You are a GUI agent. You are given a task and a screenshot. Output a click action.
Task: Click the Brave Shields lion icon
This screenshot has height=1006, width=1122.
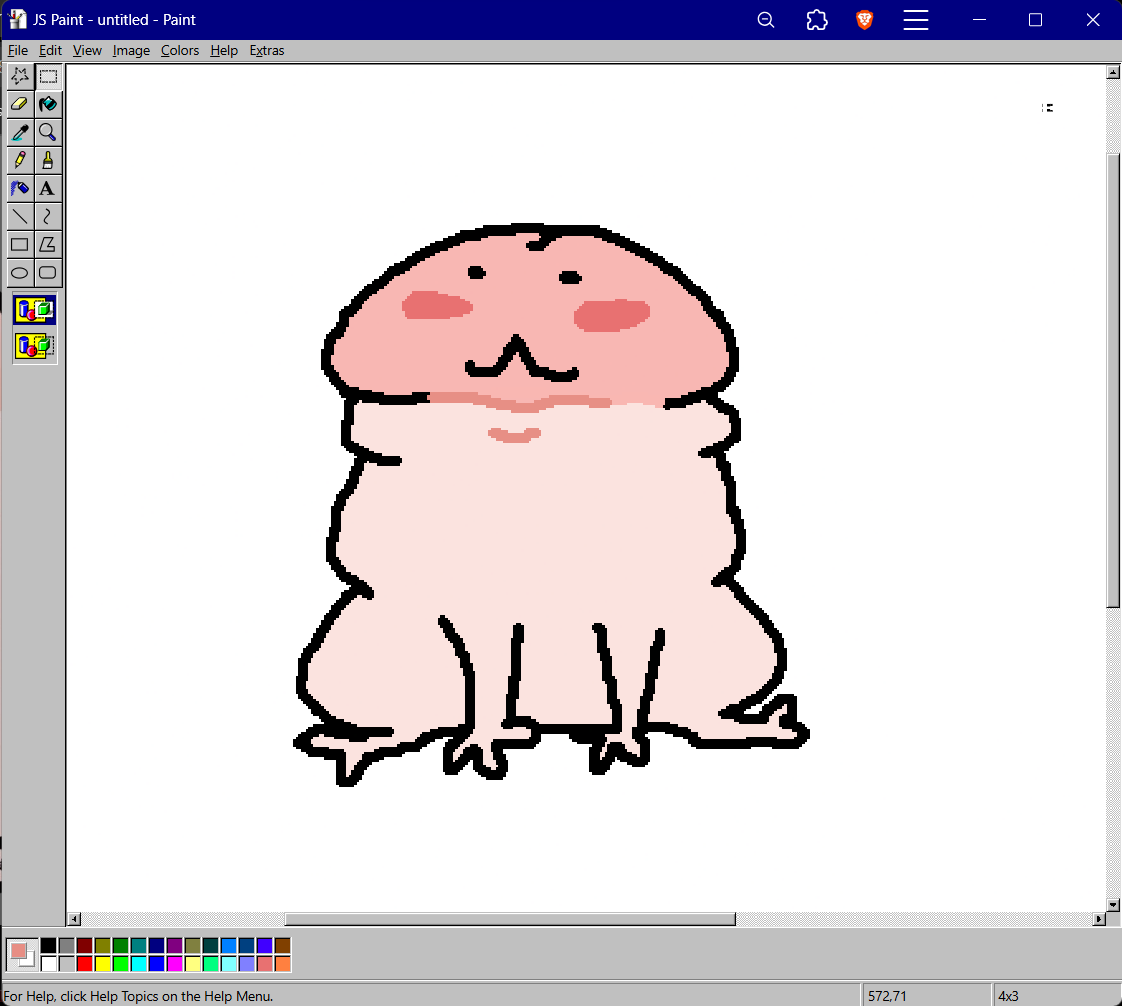[864, 20]
